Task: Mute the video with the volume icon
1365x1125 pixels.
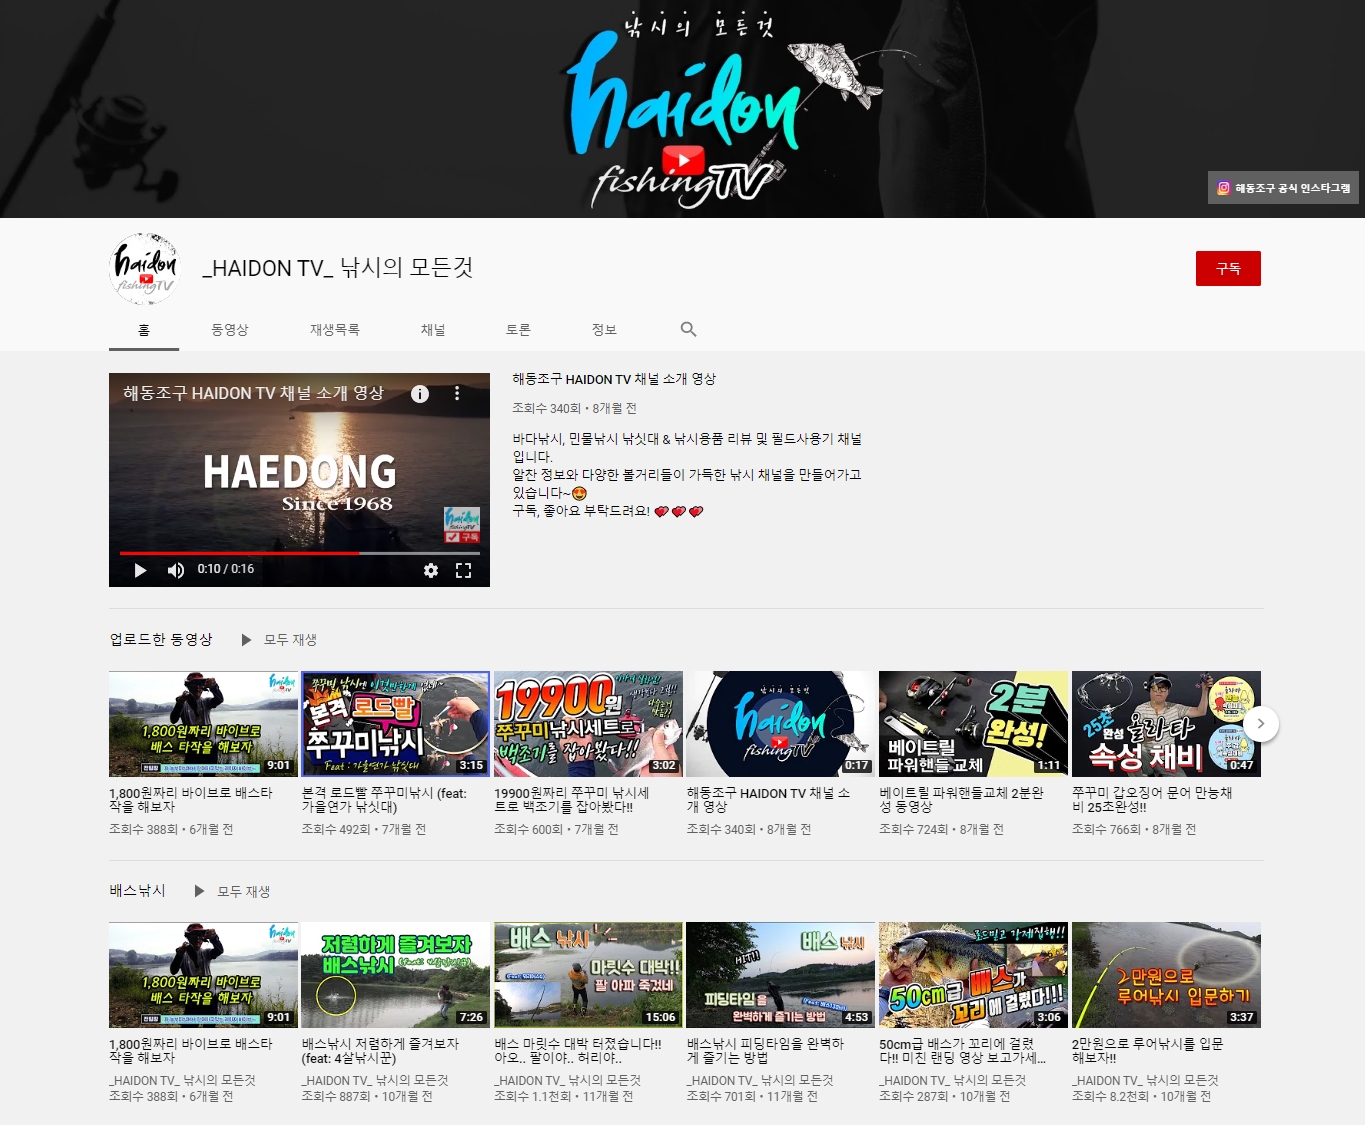Action: point(176,570)
